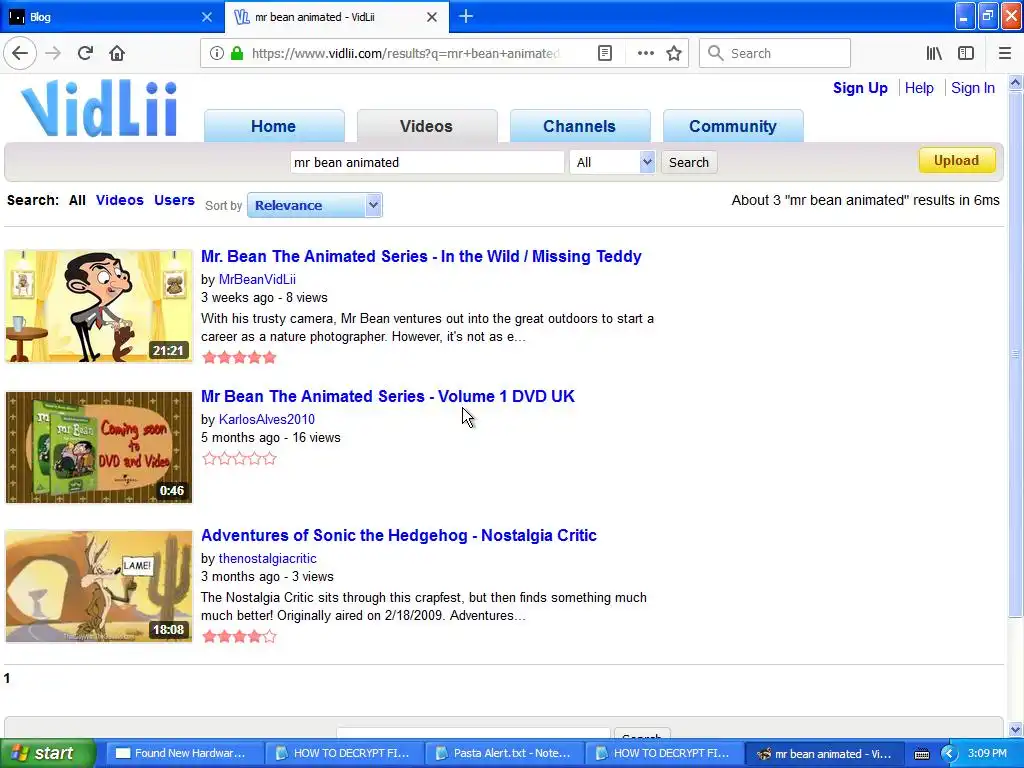
Task: Open Sonic Nostalgia Critic video thumbnail
Action: tap(99, 586)
